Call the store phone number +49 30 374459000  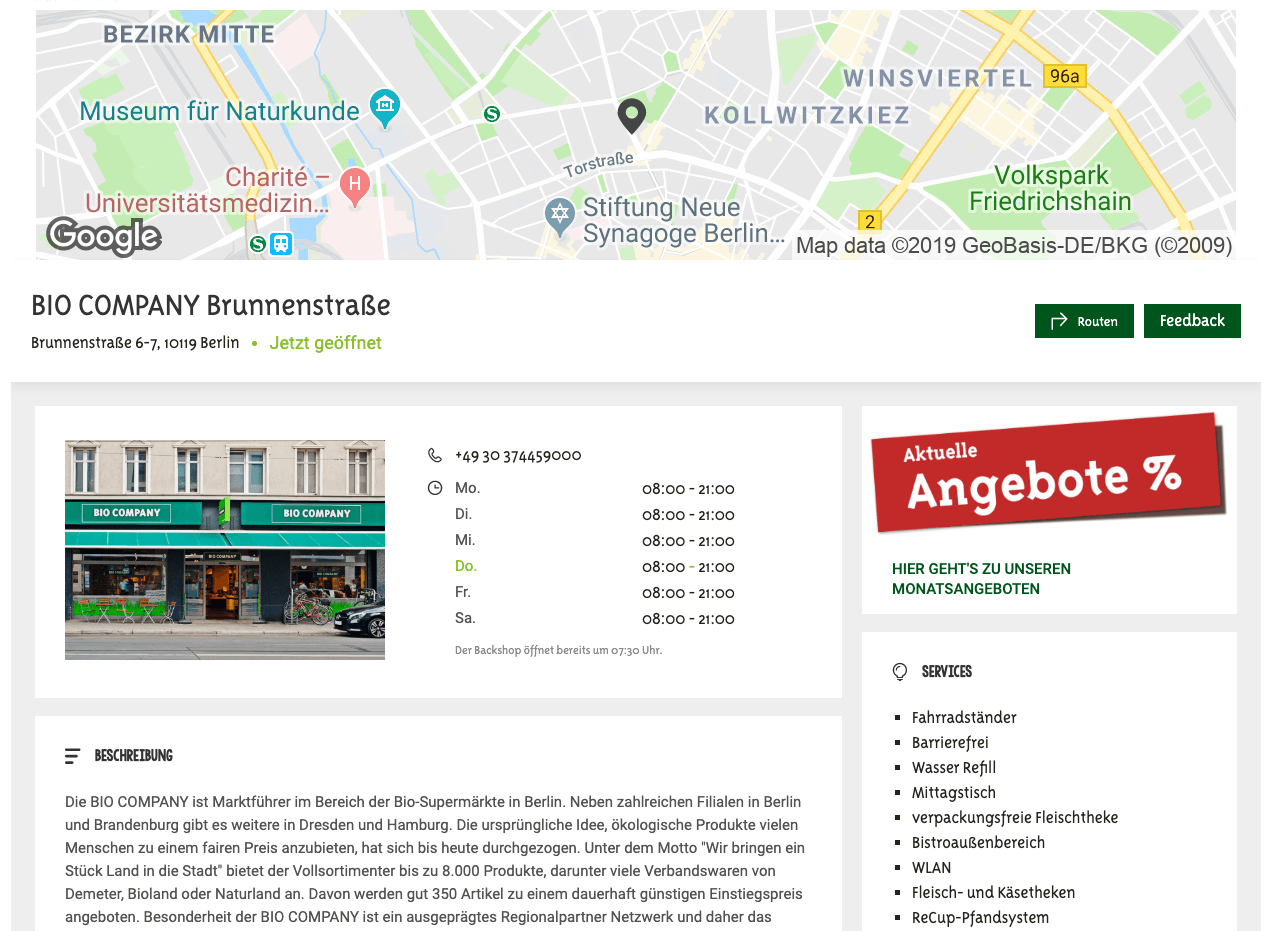tap(518, 455)
